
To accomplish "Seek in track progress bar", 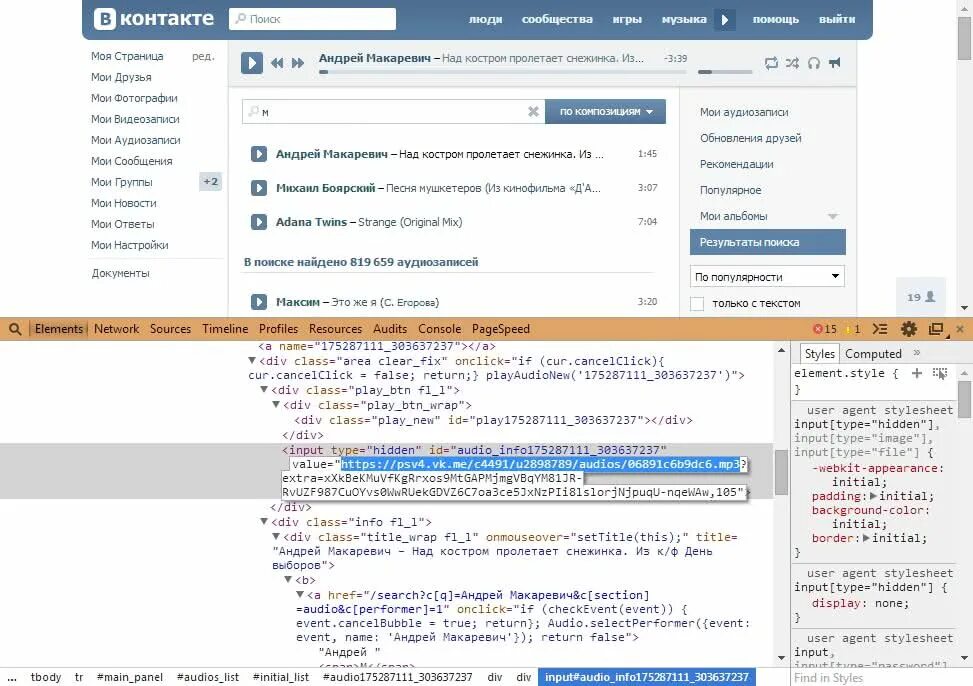I will [x=503, y=72].
